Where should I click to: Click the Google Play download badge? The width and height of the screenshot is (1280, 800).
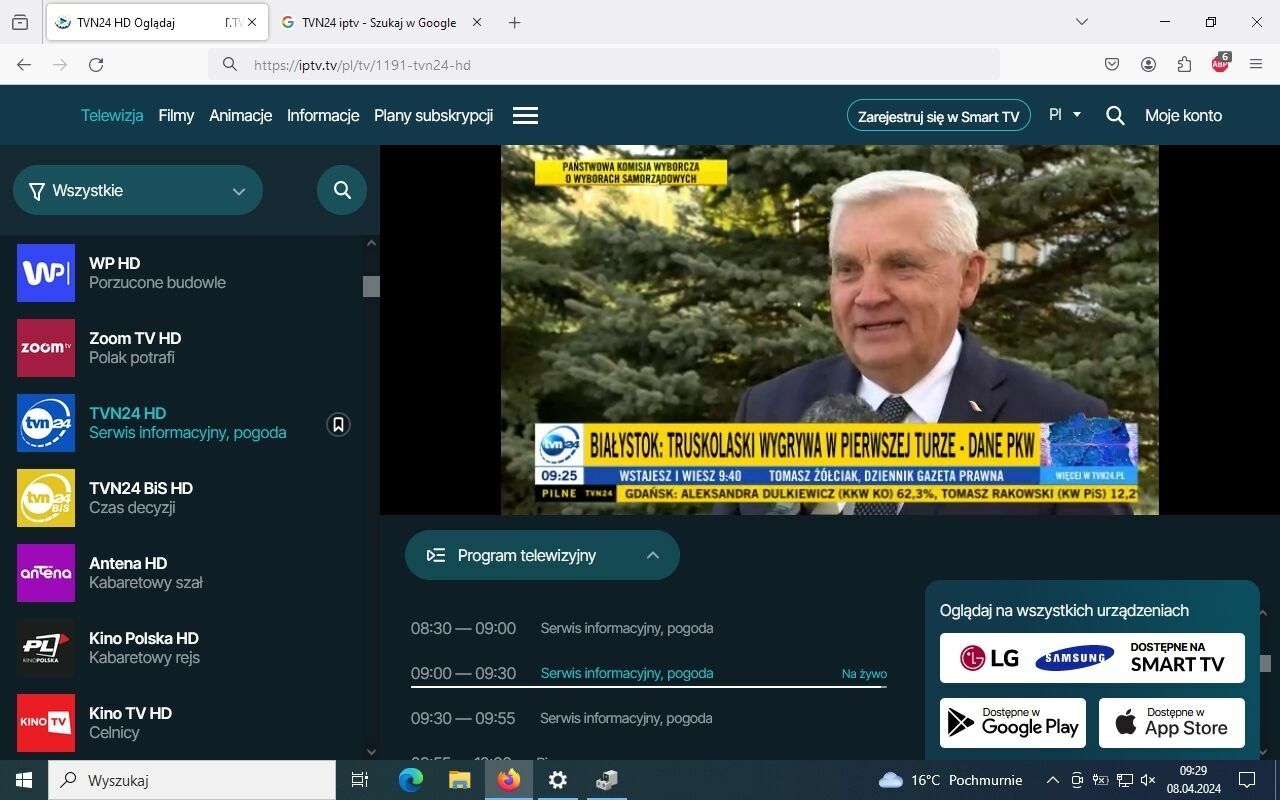click(x=1012, y=722)
